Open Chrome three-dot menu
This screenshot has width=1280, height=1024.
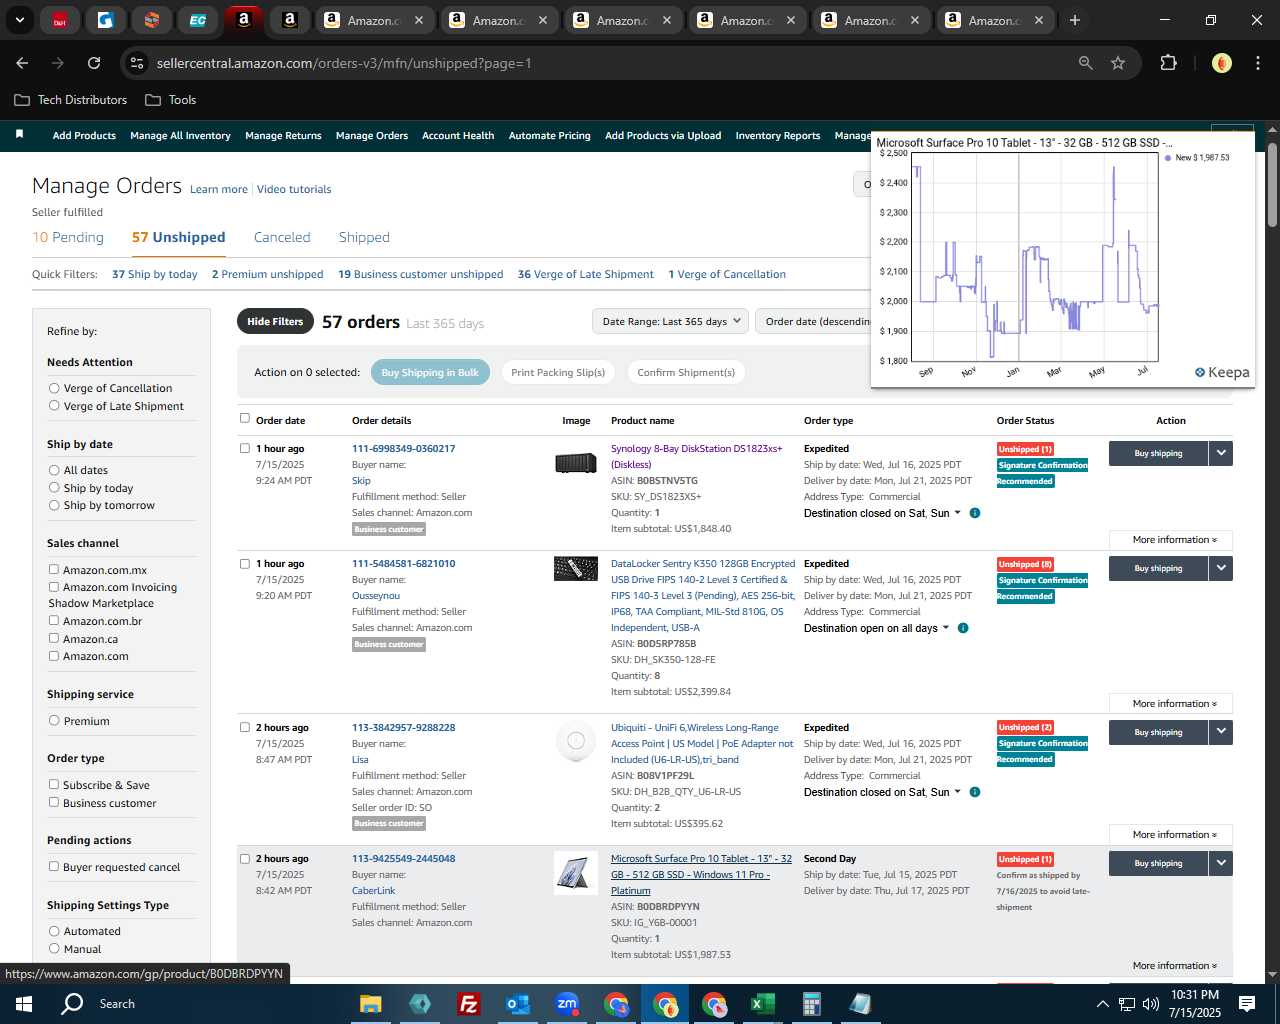pyautogui.click(x=1257, y=63)
